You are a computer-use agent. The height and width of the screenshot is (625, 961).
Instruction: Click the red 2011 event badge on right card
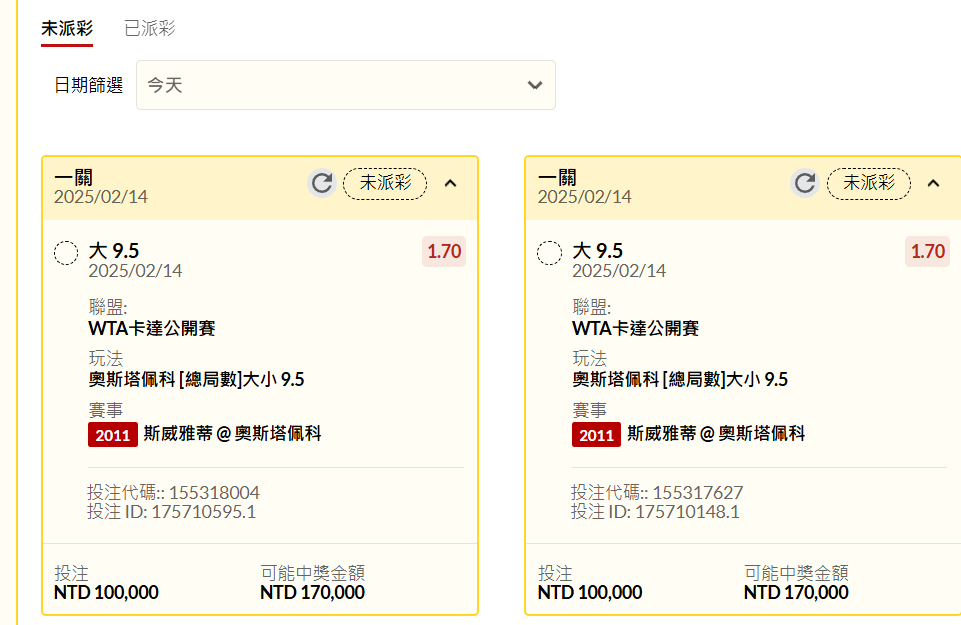point(596,435)
